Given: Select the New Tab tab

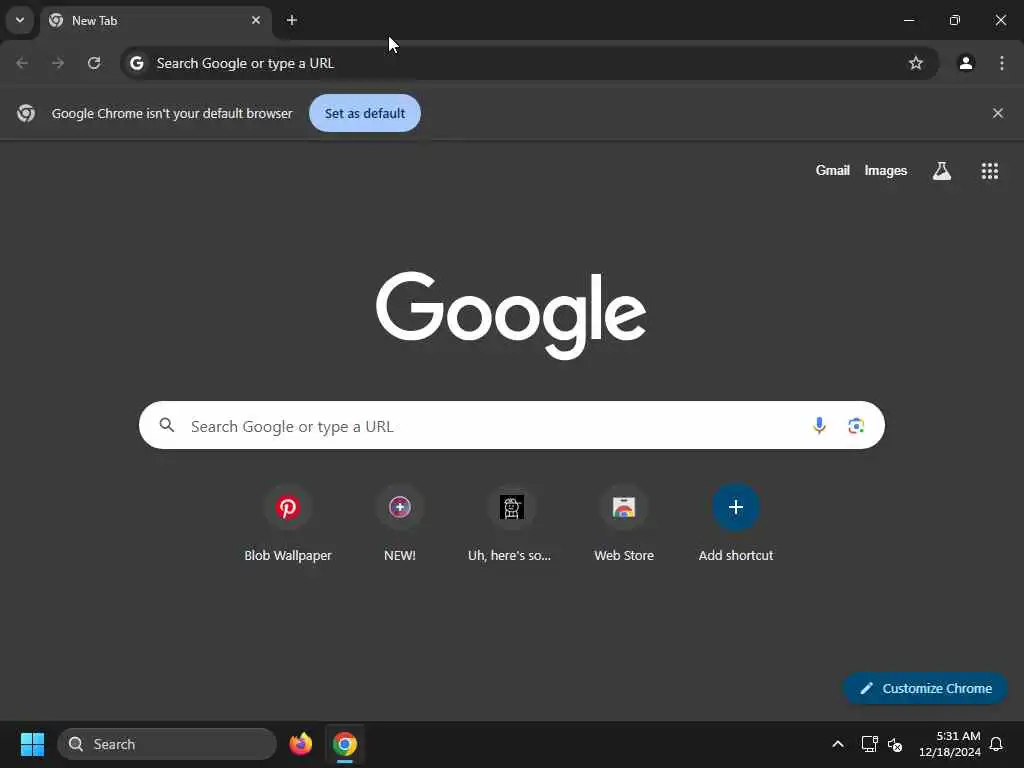Looking at the screenshot, I should pos(155,21).
